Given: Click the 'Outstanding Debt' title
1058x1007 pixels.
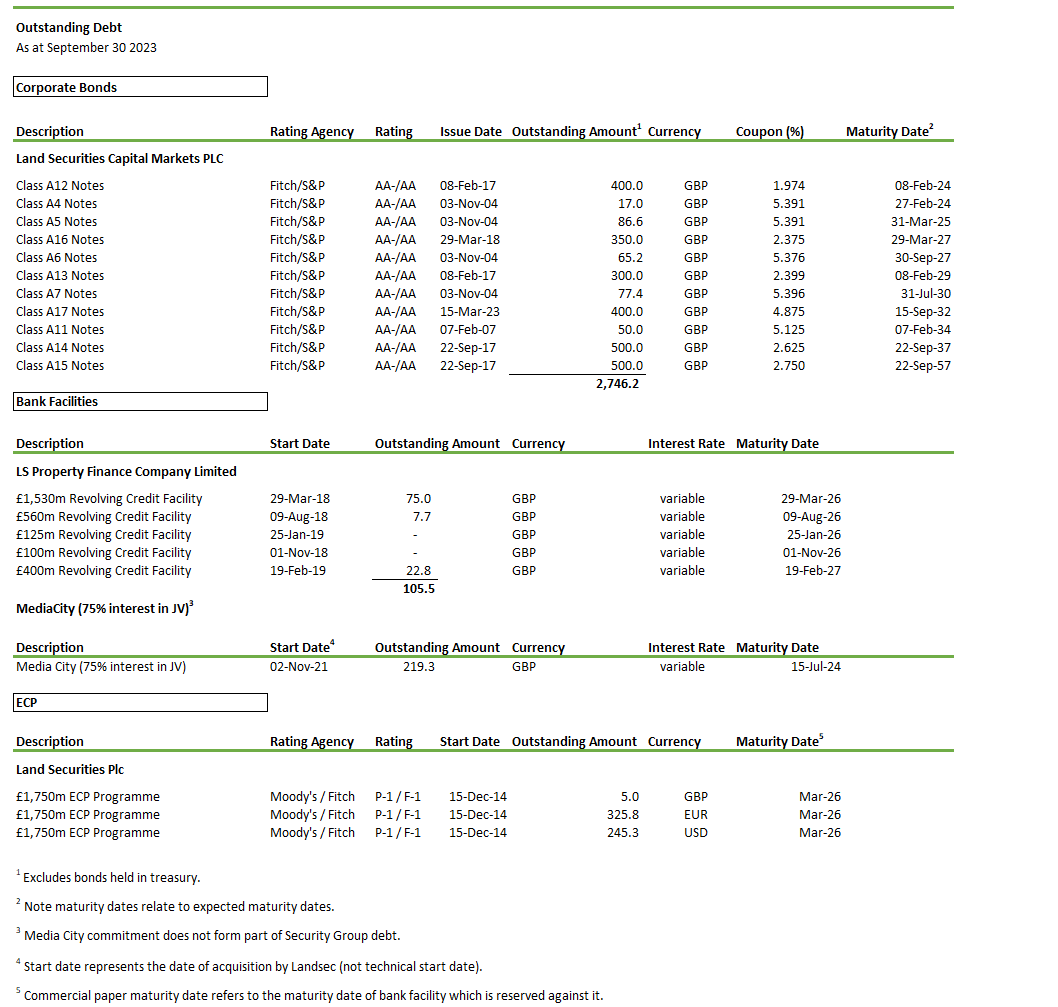Looking at the screenshot, I should (x=69, y=28).
